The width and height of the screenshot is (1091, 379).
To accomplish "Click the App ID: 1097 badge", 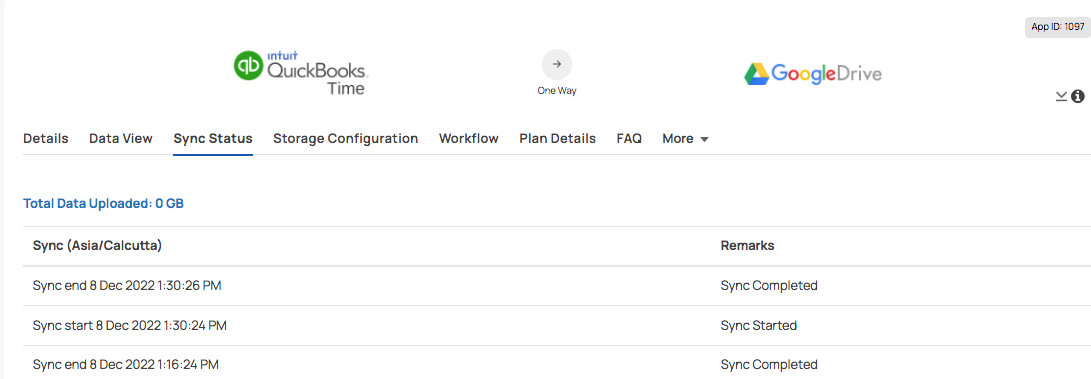I will pos(1058,27).
